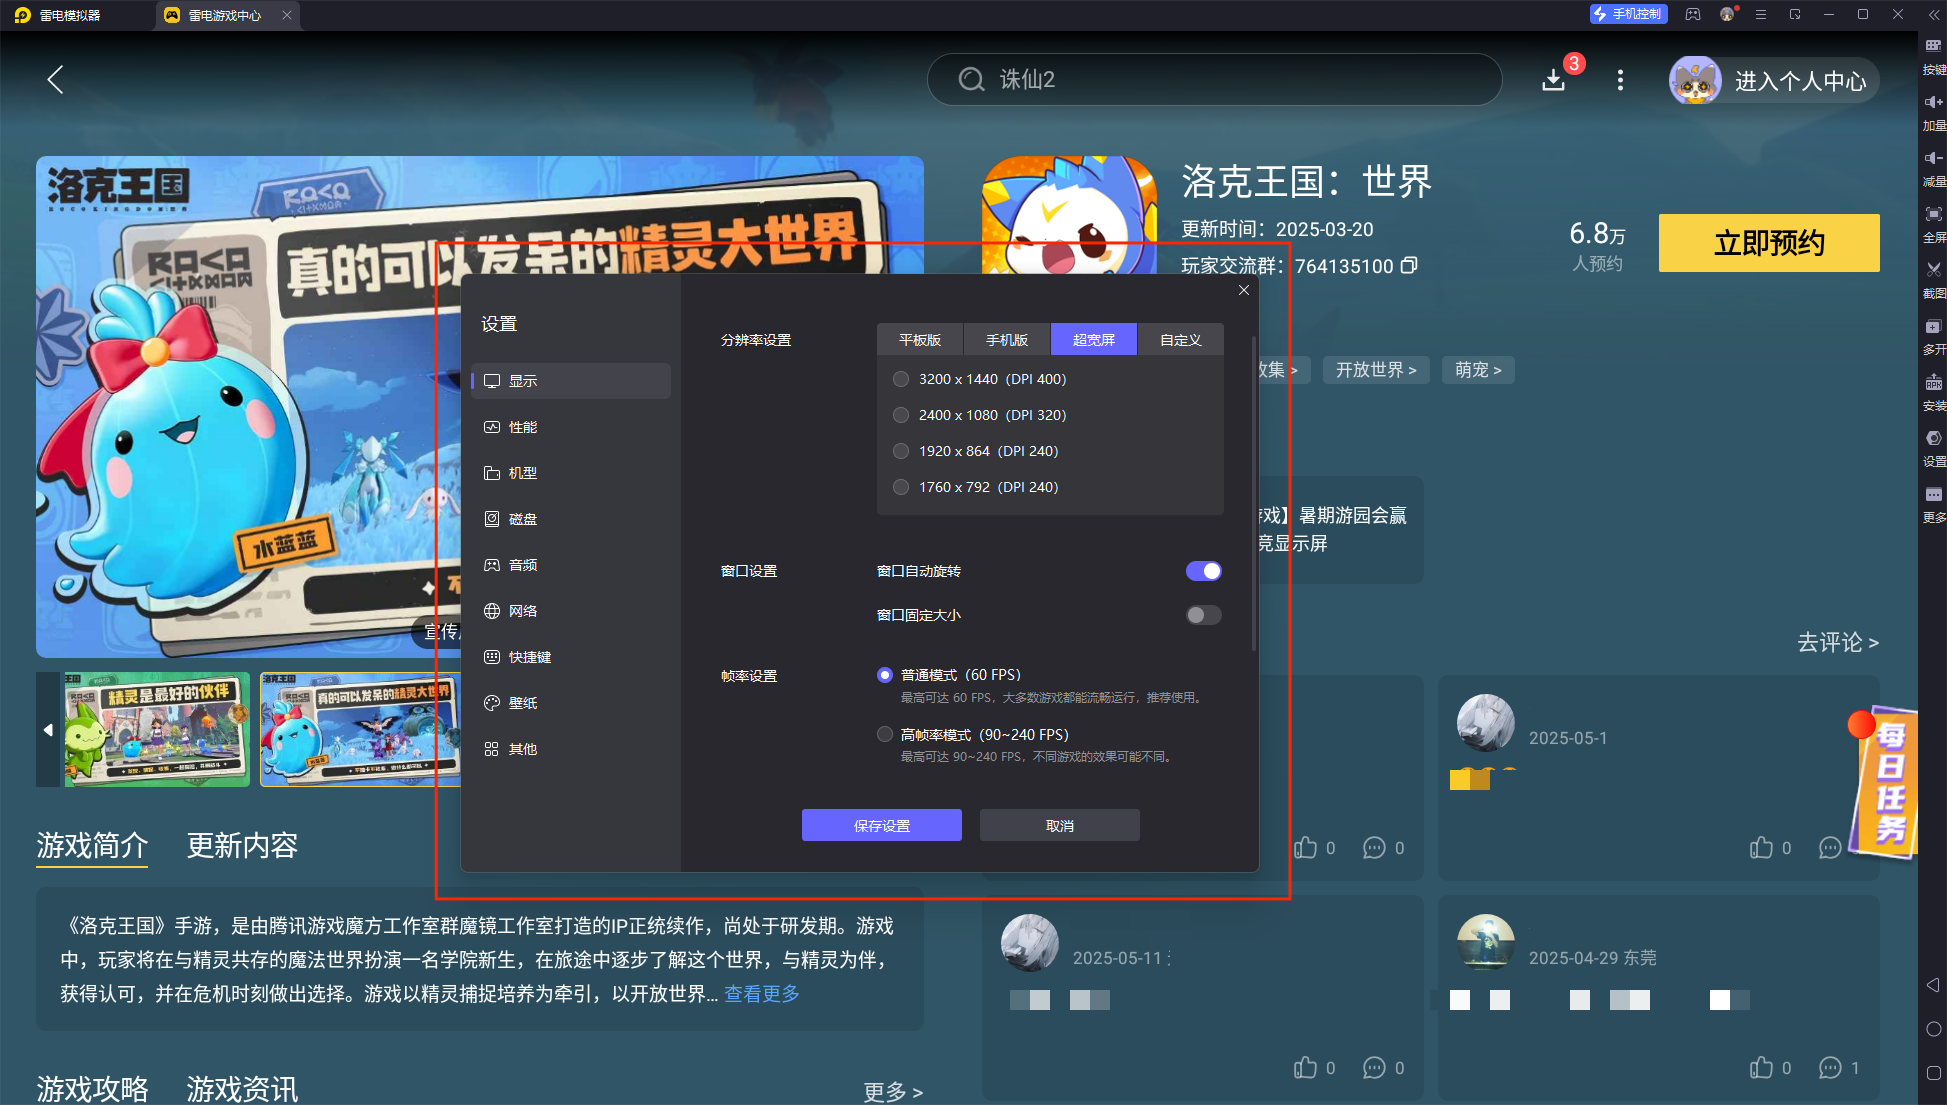Image resolution: width=1947 pixels, height=1105 pixels.
Task: Click inside the 诛仙2 search field
Action: (1213, 79)
